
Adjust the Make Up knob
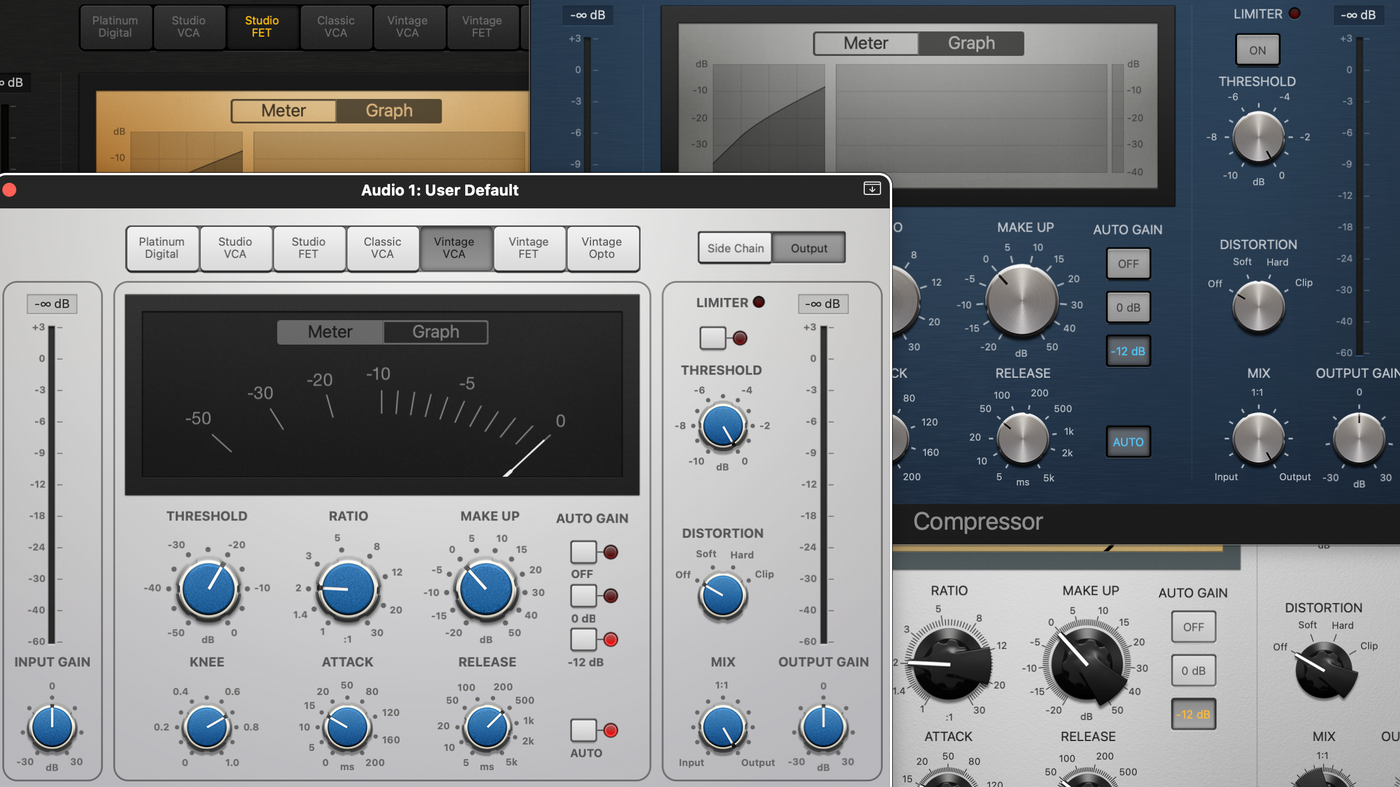484,590
